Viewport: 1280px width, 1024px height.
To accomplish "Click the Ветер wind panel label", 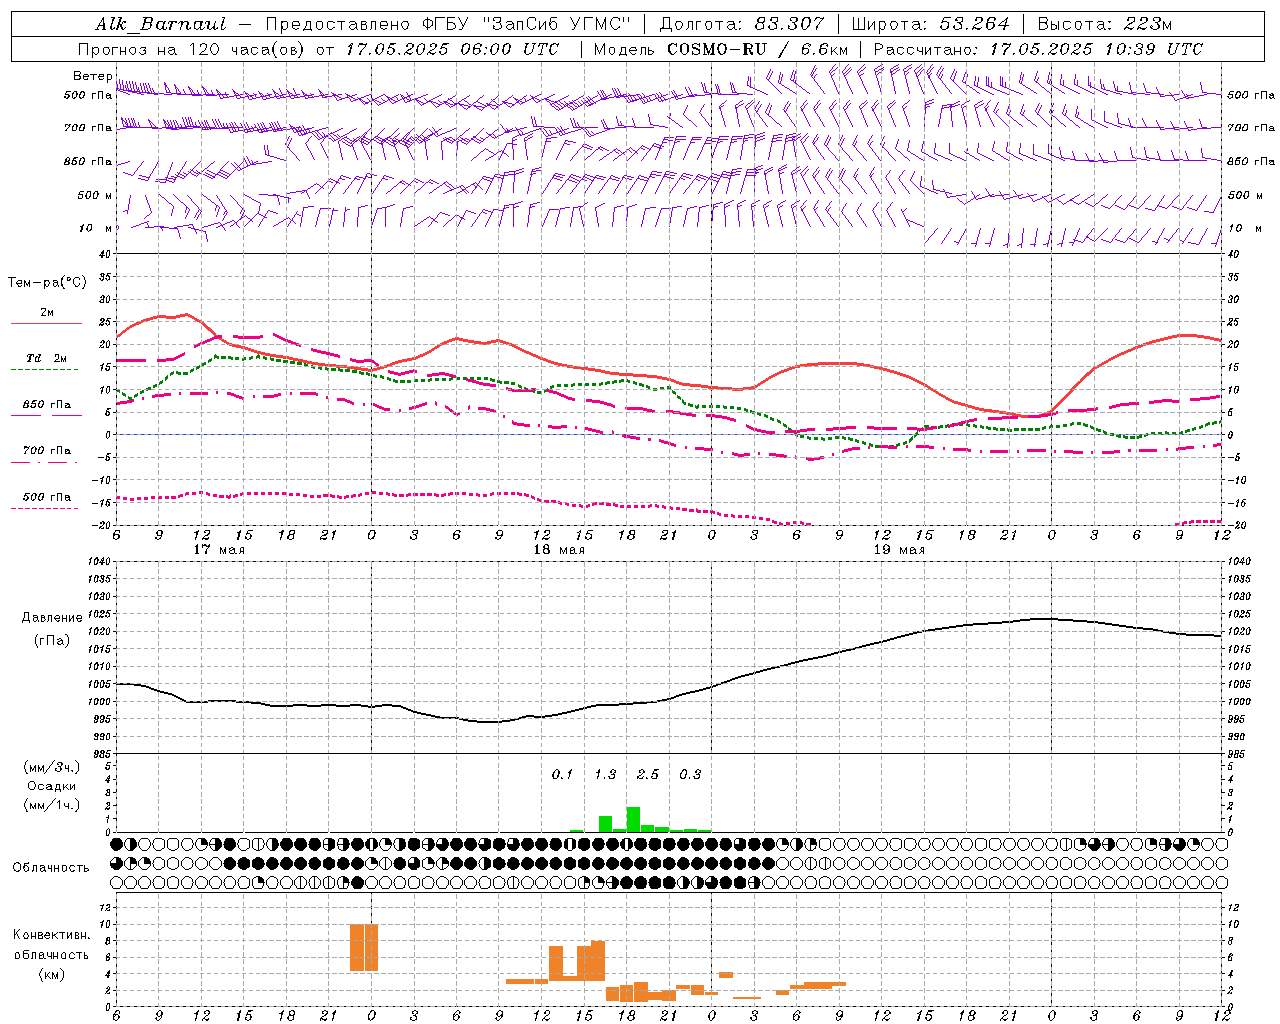I will coord(92,76).
